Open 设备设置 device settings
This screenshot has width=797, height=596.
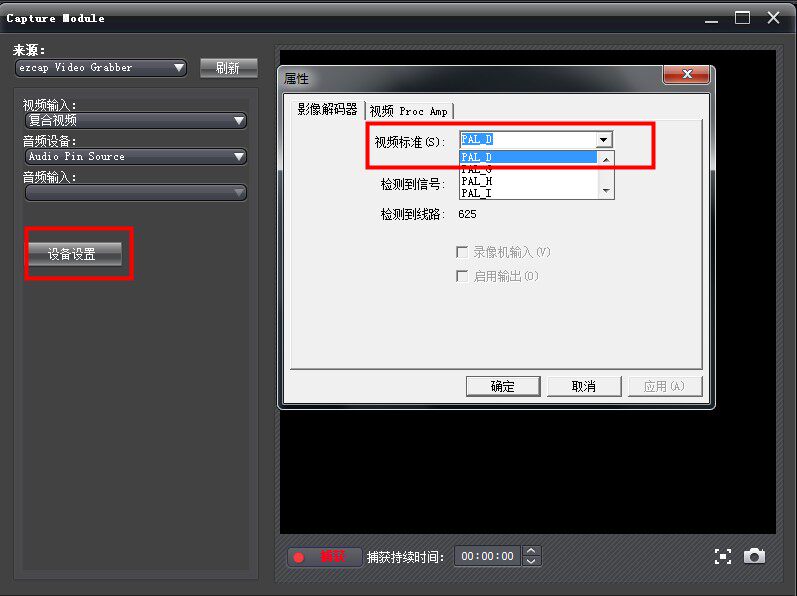[75, 254]
